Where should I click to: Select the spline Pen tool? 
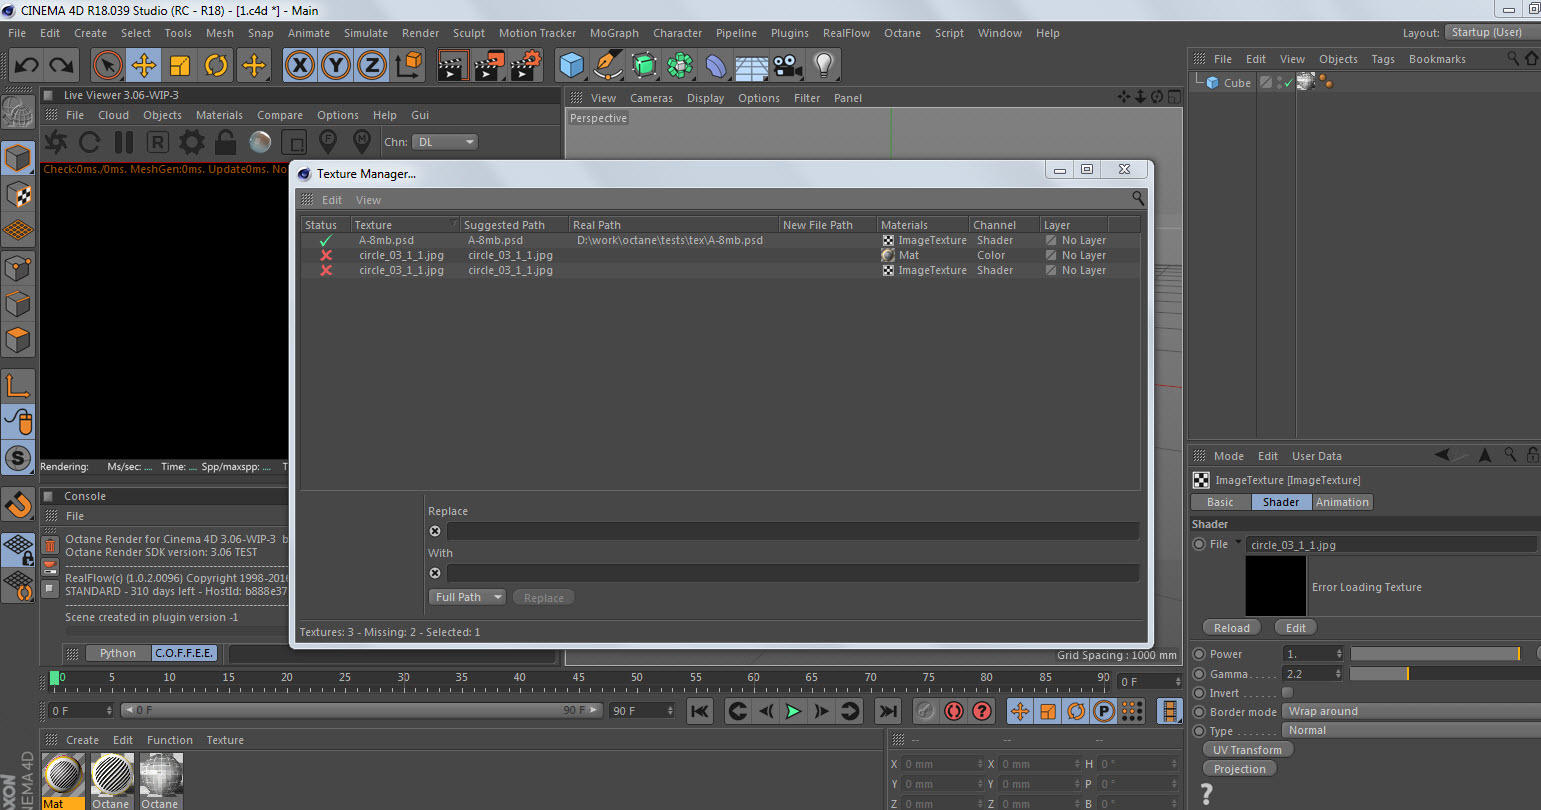pos(608,66)
